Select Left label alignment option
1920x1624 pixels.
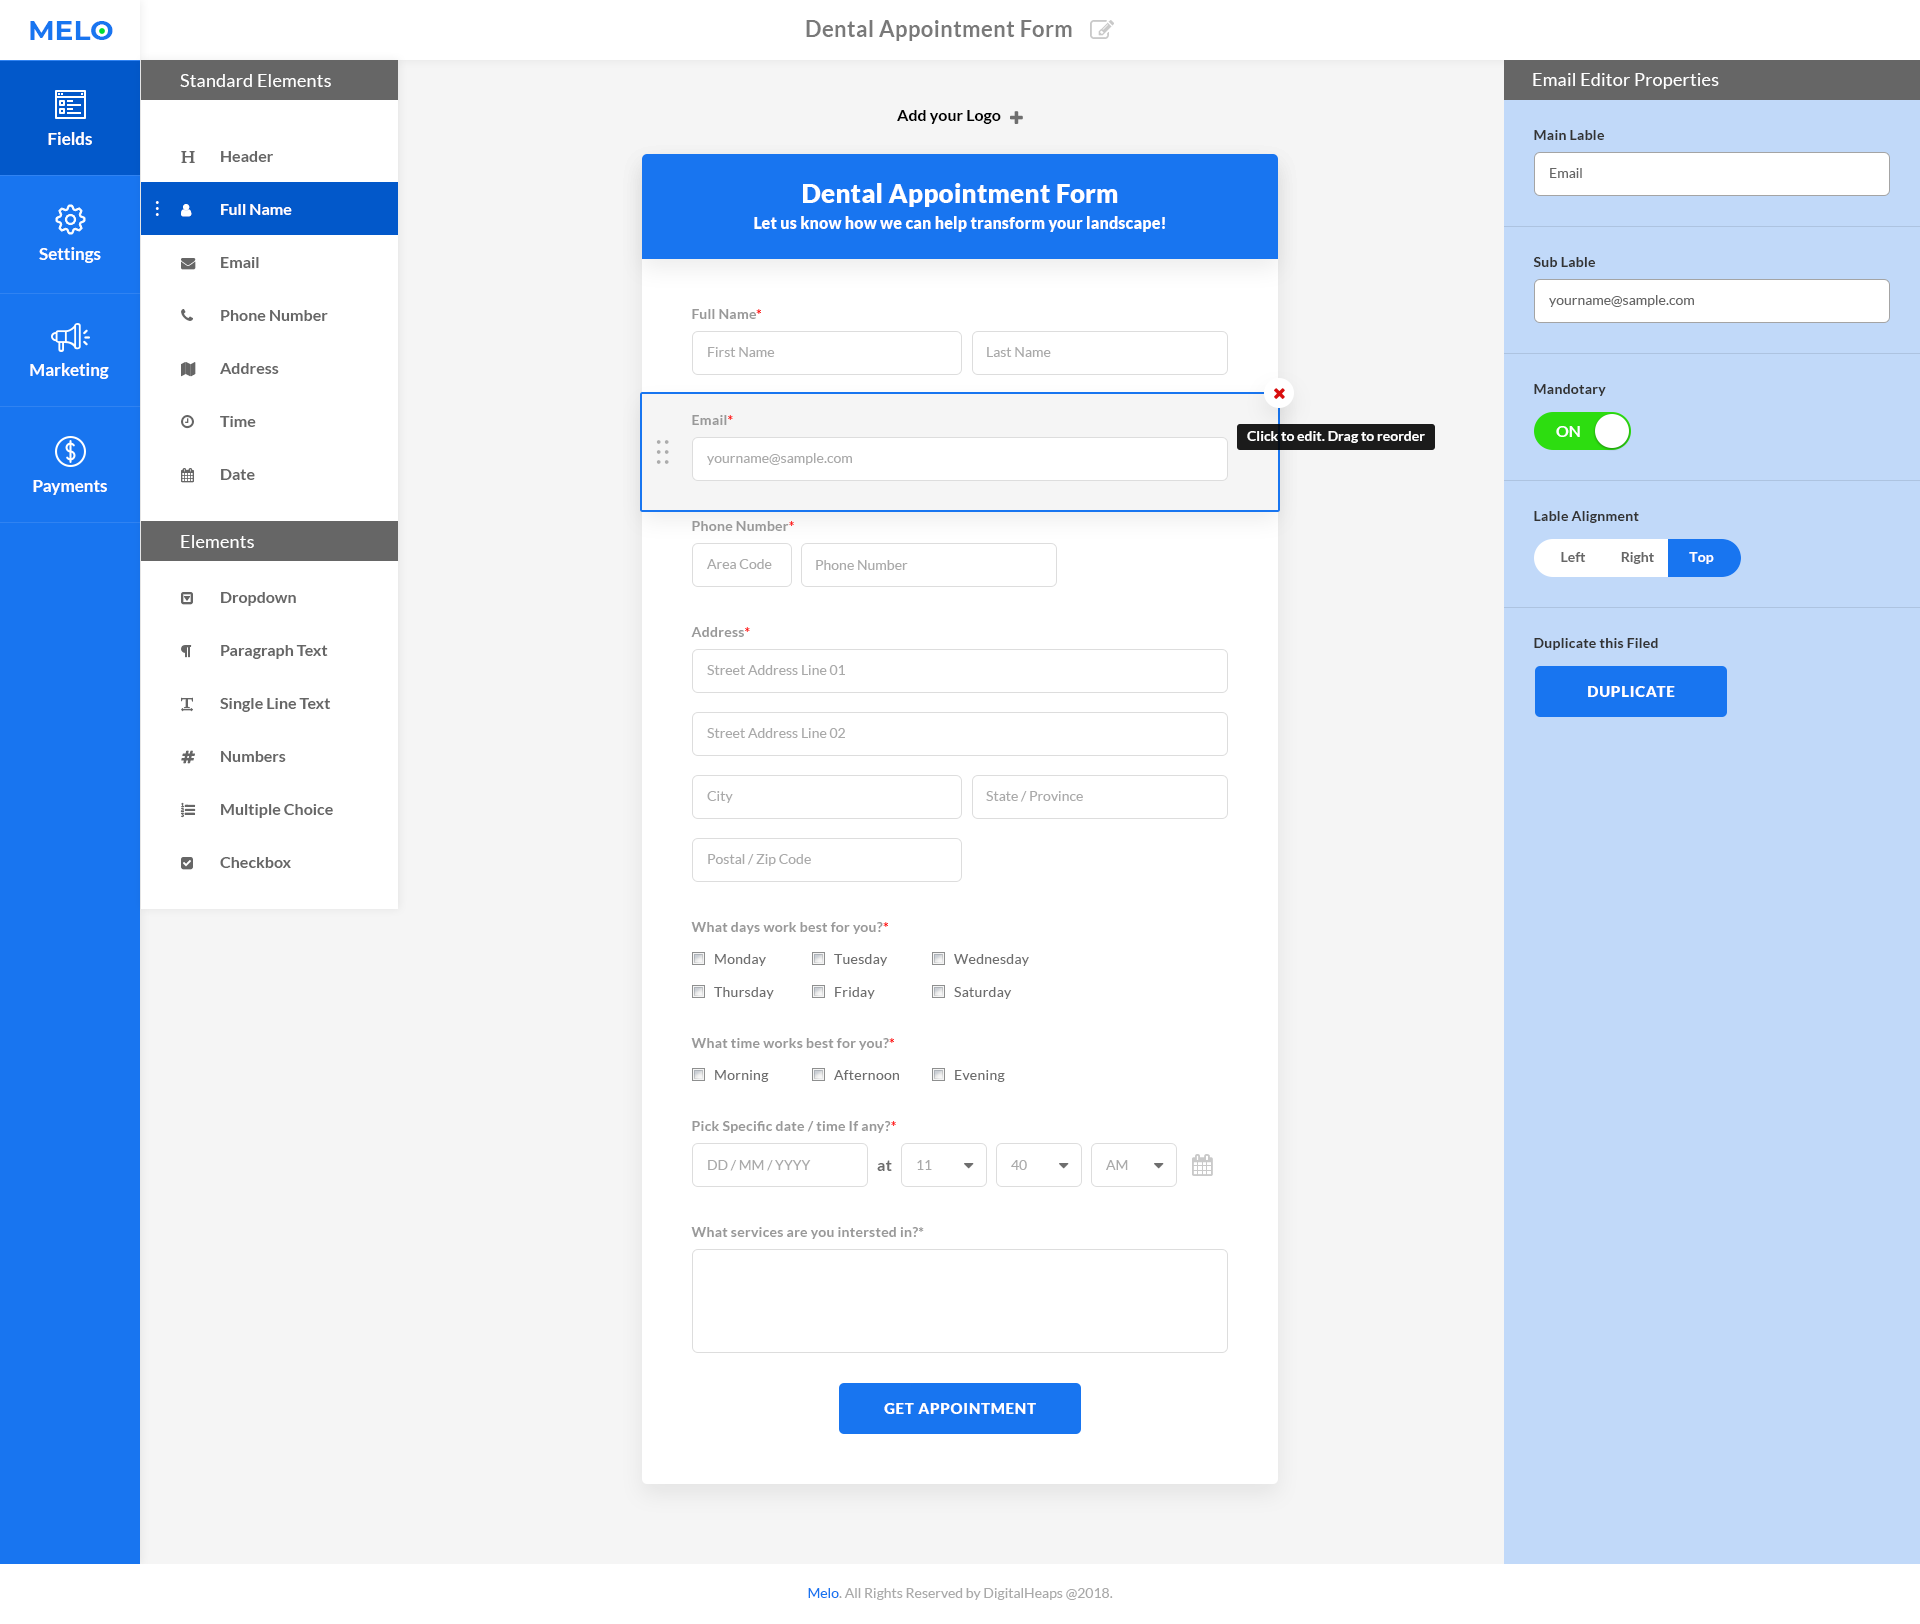(1572, 557)
